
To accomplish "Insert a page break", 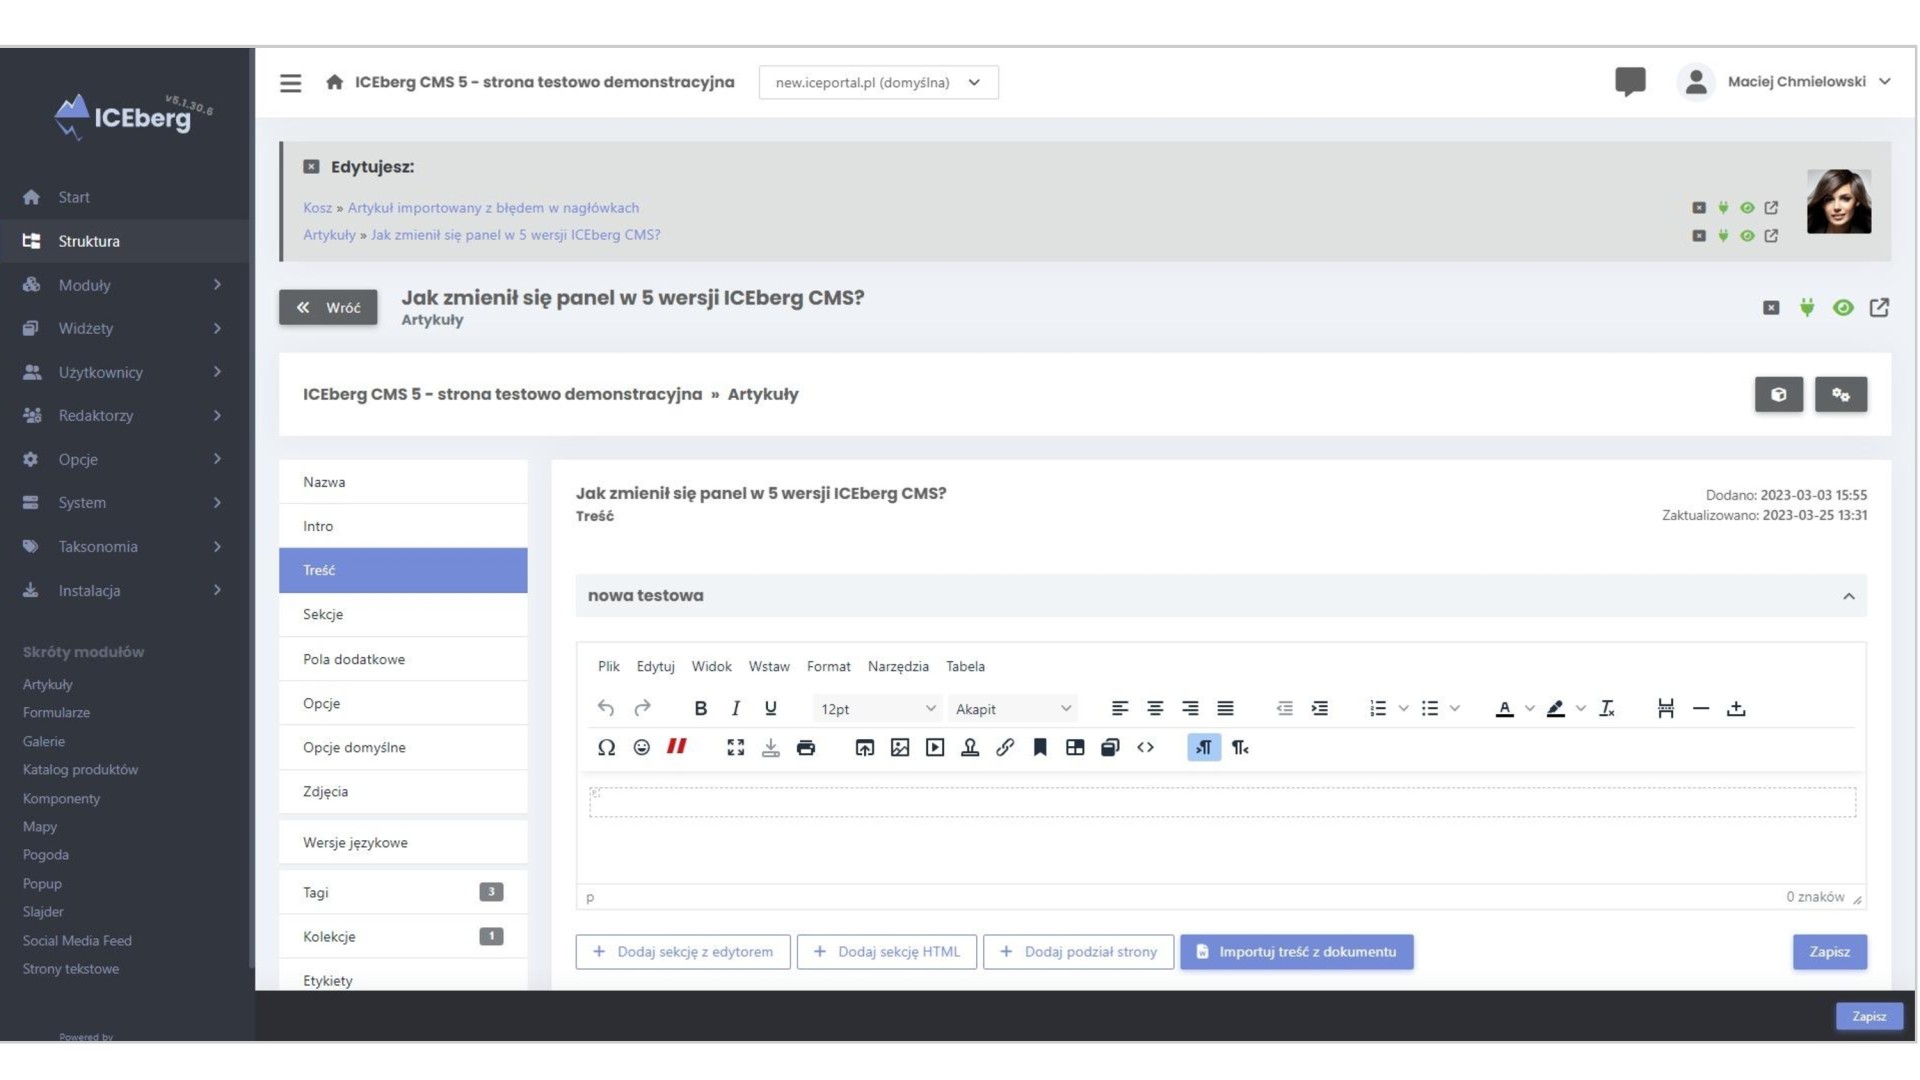I will tap(1666, 708).
